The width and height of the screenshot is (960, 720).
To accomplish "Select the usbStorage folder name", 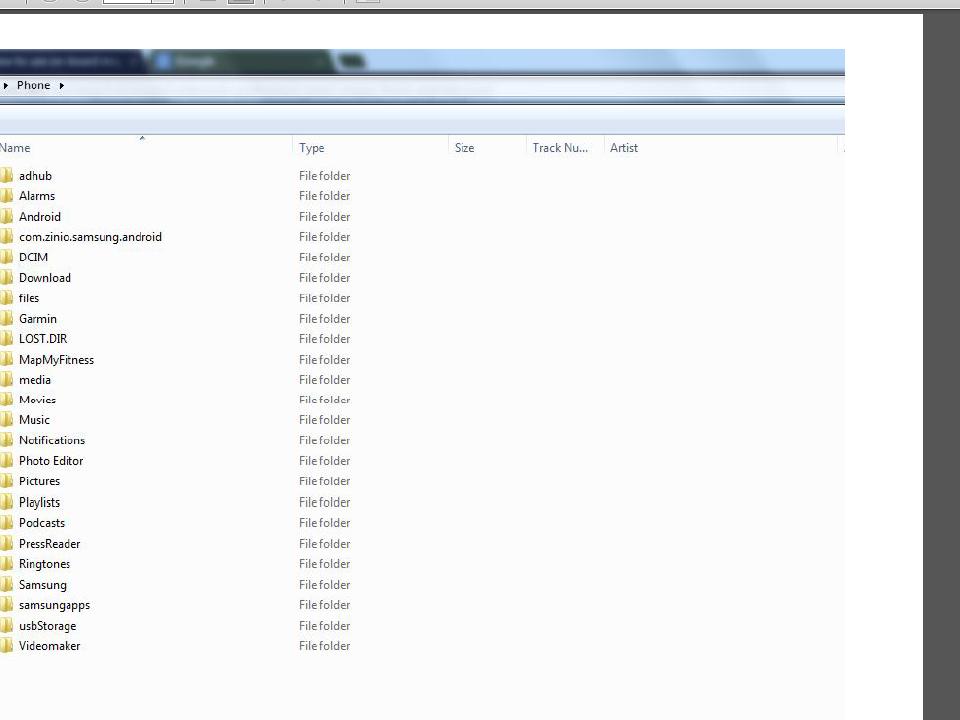I will [47, 626].
